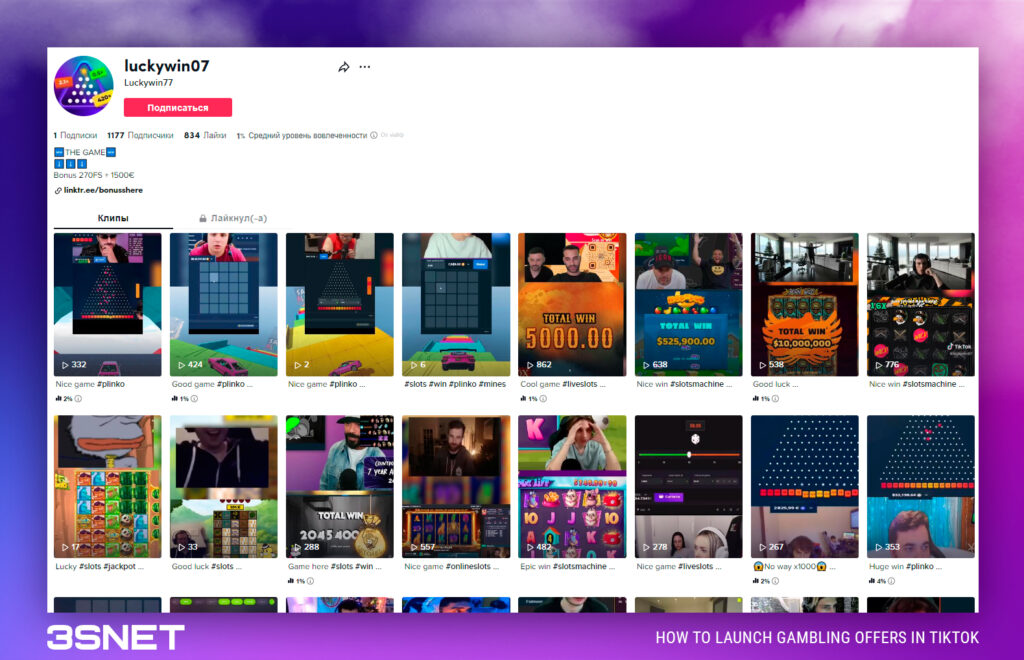Viewport: 1024px width, 660px height.
Task: Open the three-dot more options icon
Action: coord(364,66)
